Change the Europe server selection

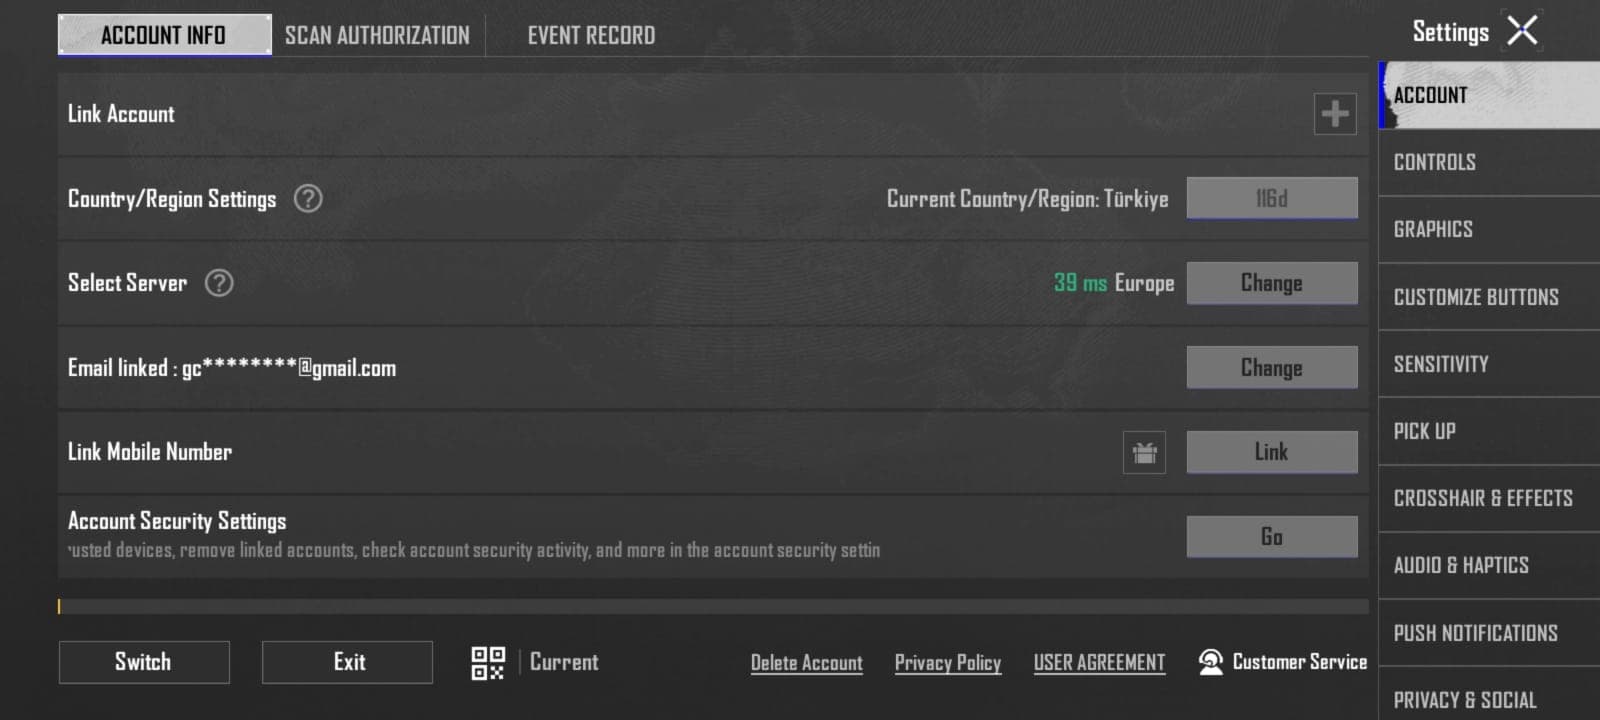(x=1272, y=283)
